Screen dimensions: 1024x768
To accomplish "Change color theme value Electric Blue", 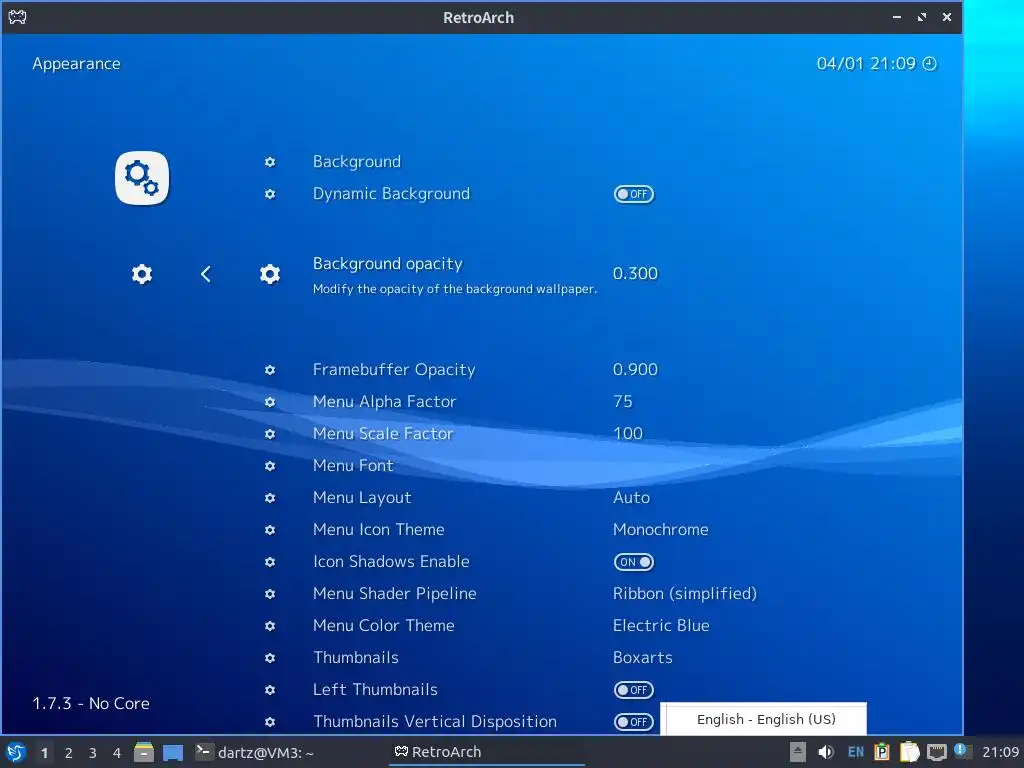I will coord(661,626).
